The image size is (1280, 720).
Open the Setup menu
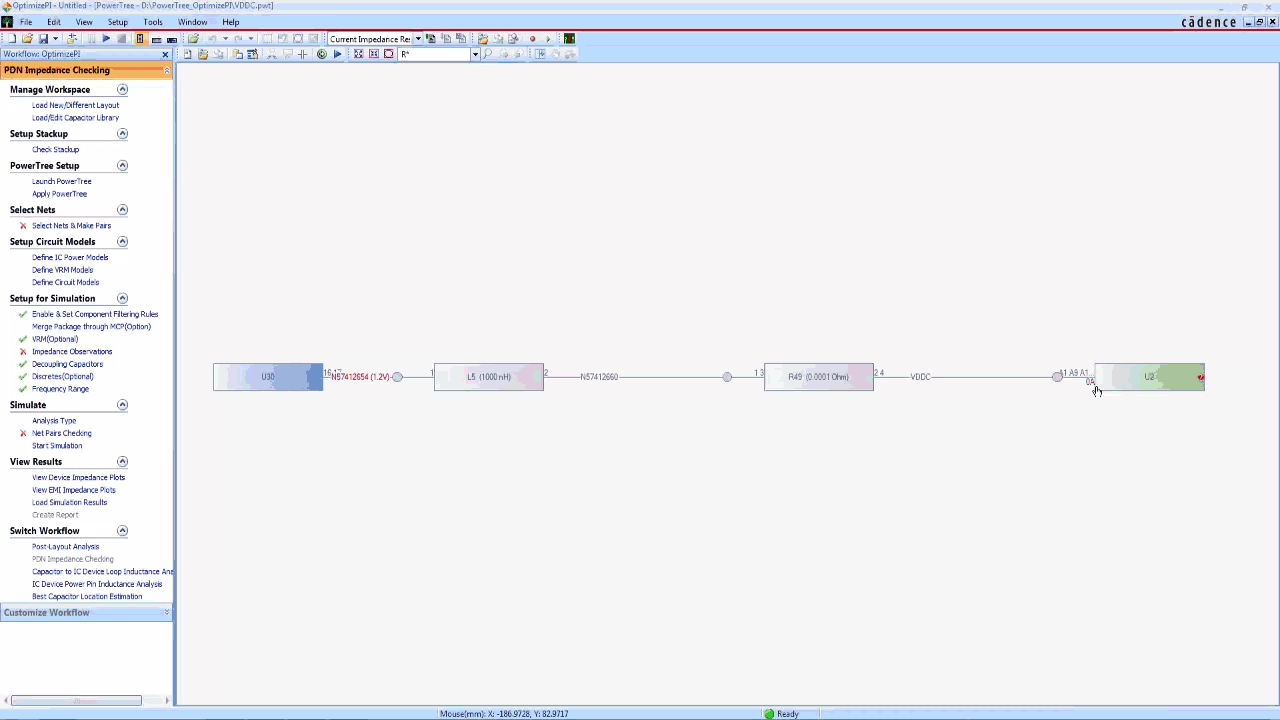(x=118, y=22)
